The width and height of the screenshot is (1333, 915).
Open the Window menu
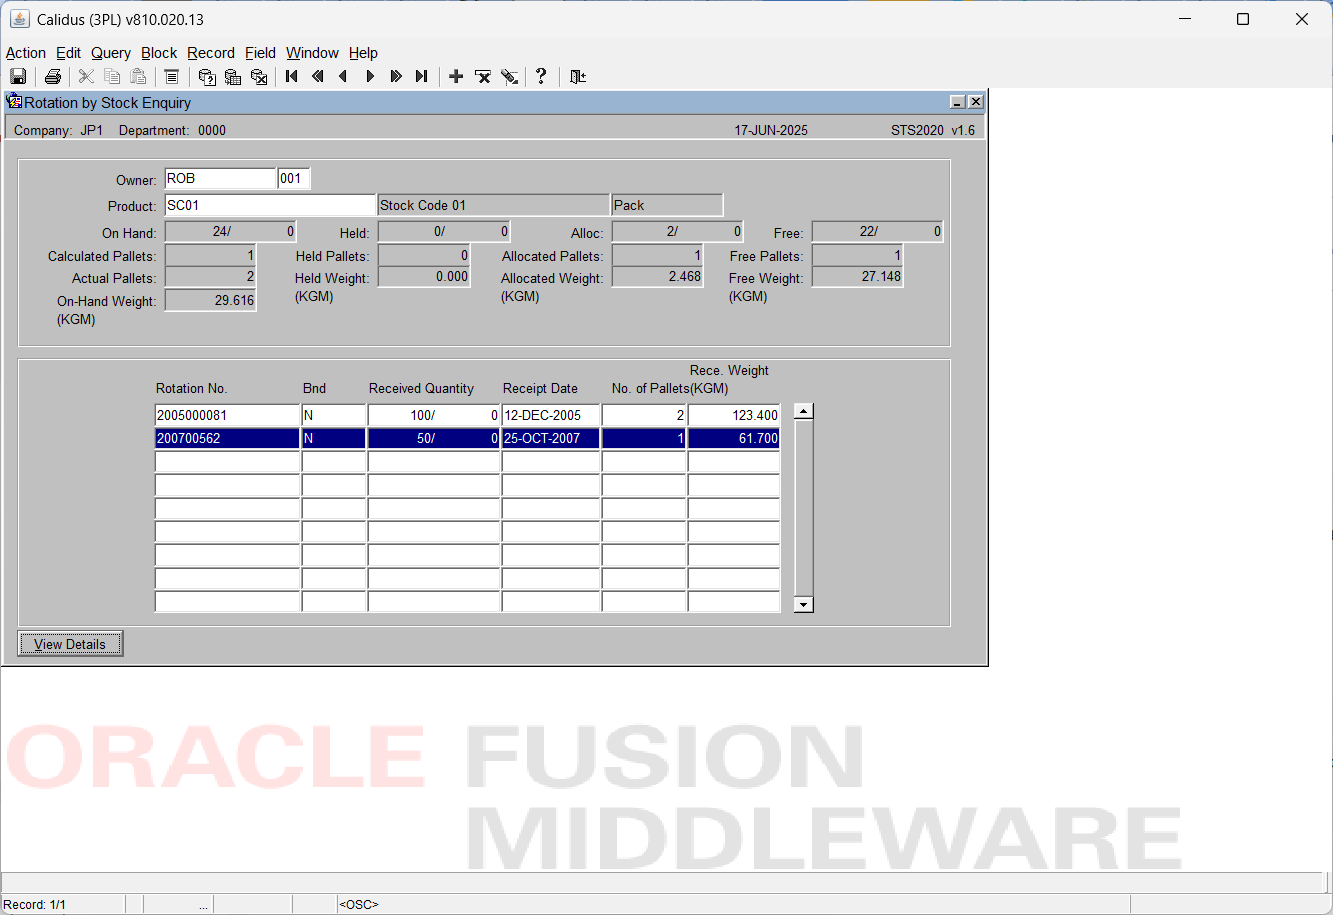[312, 53]
